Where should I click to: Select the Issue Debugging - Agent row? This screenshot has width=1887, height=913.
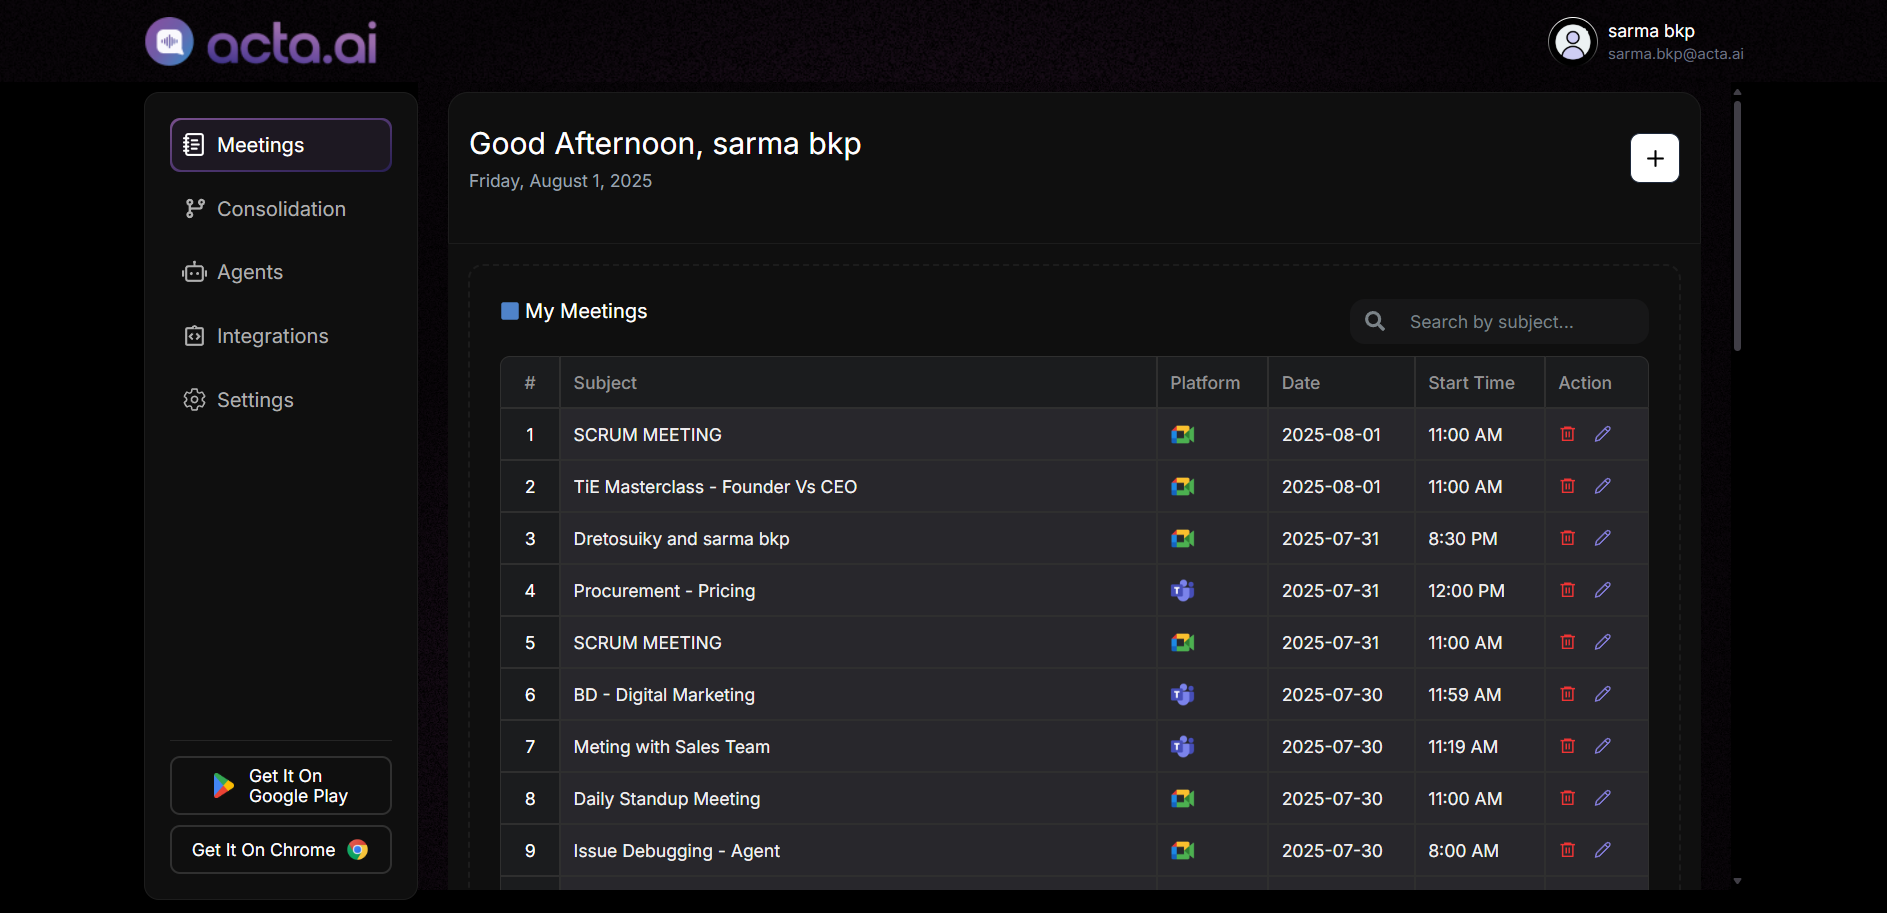677,850
